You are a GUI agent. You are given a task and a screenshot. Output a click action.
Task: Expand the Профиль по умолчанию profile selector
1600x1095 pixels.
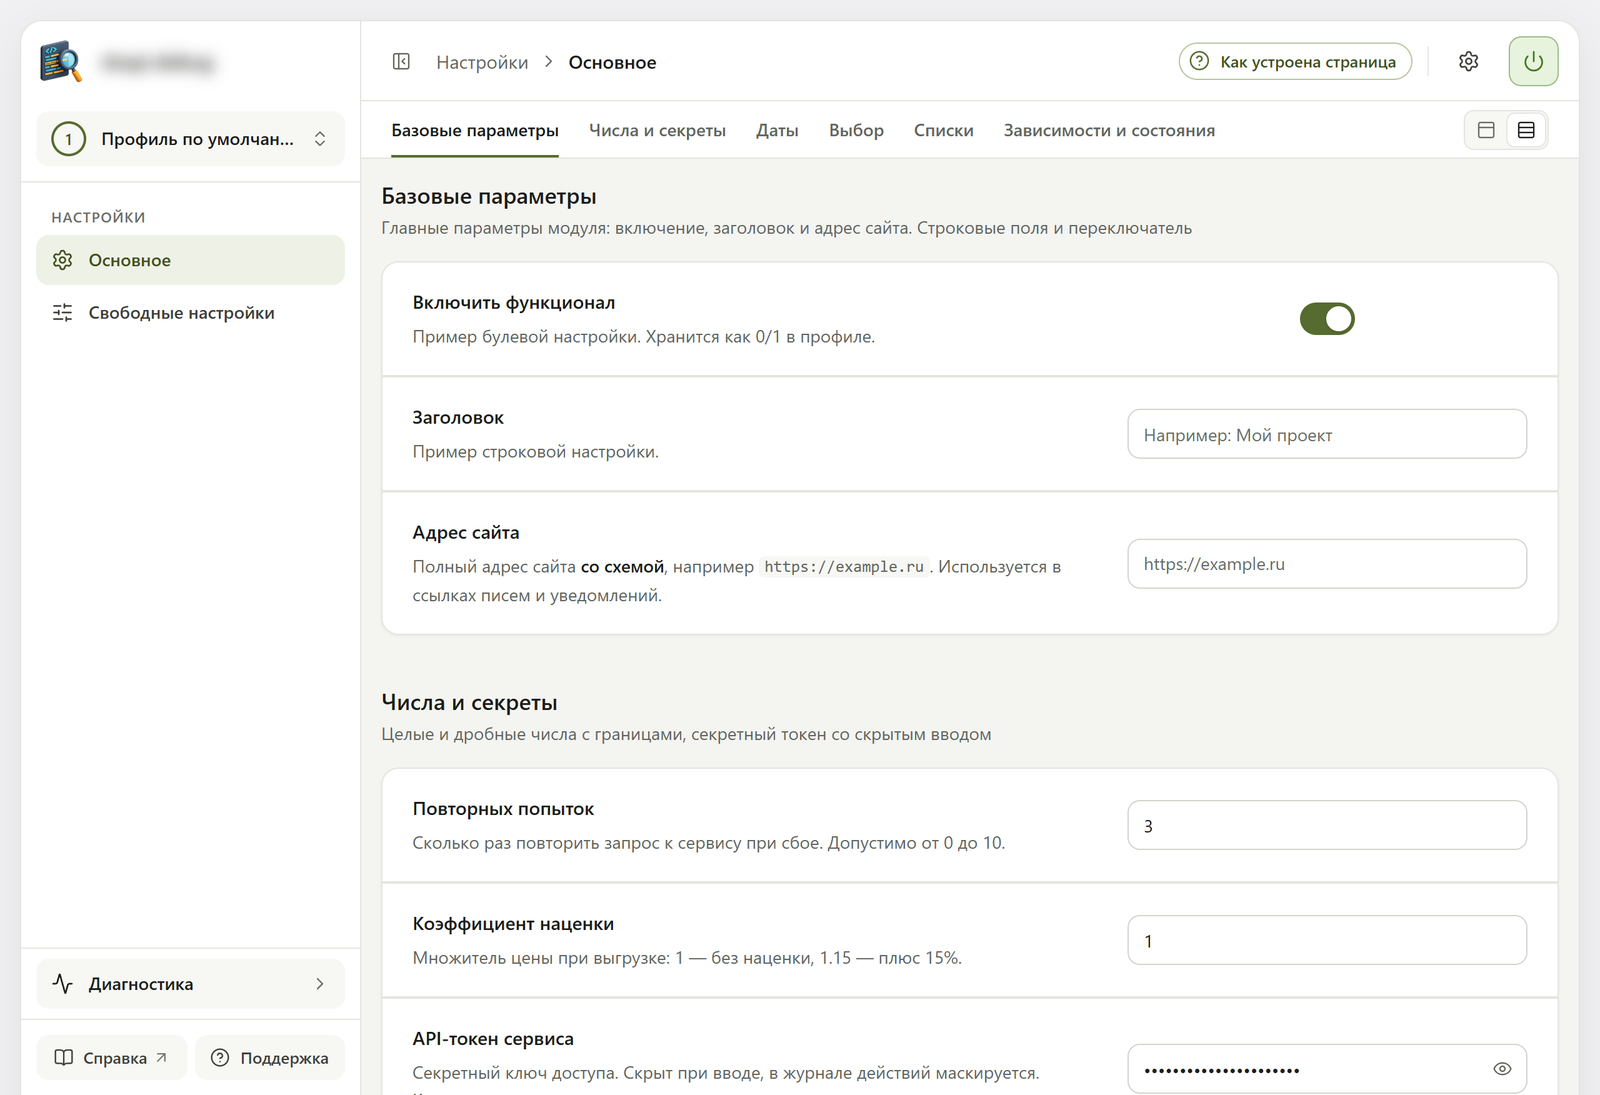pos(191,139)
